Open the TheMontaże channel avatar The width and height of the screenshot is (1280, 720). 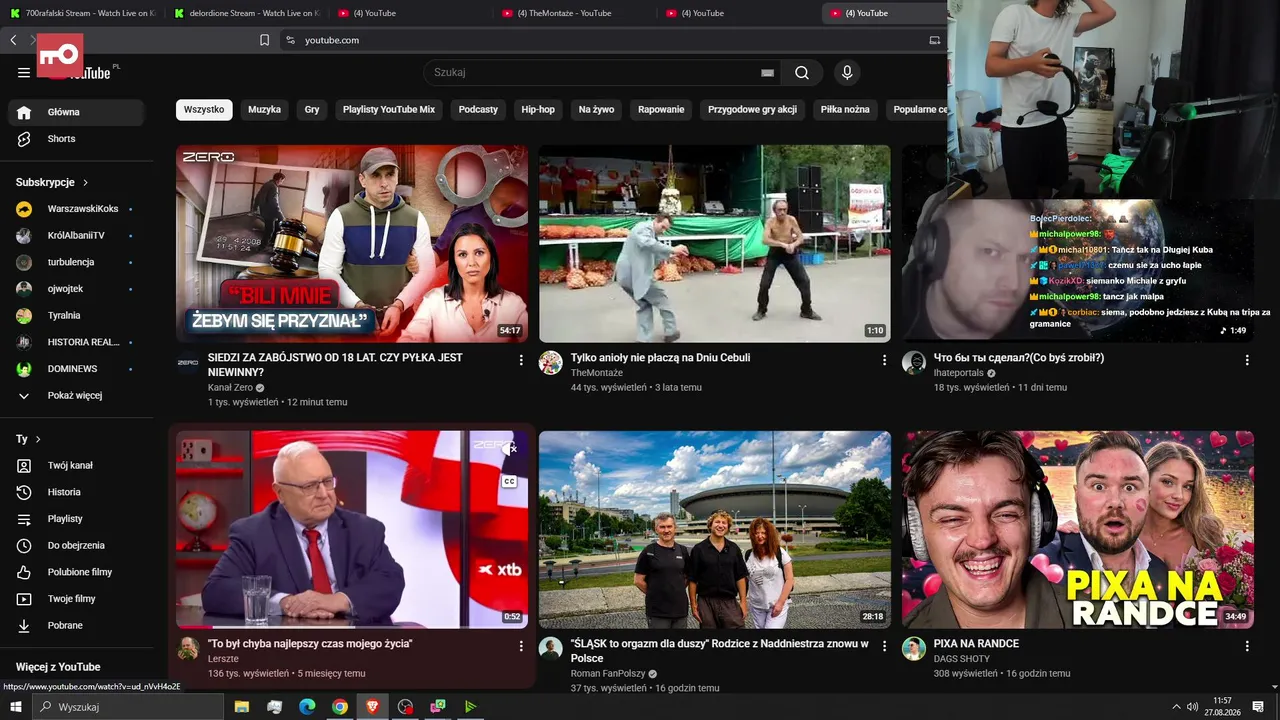pos(551,362)
